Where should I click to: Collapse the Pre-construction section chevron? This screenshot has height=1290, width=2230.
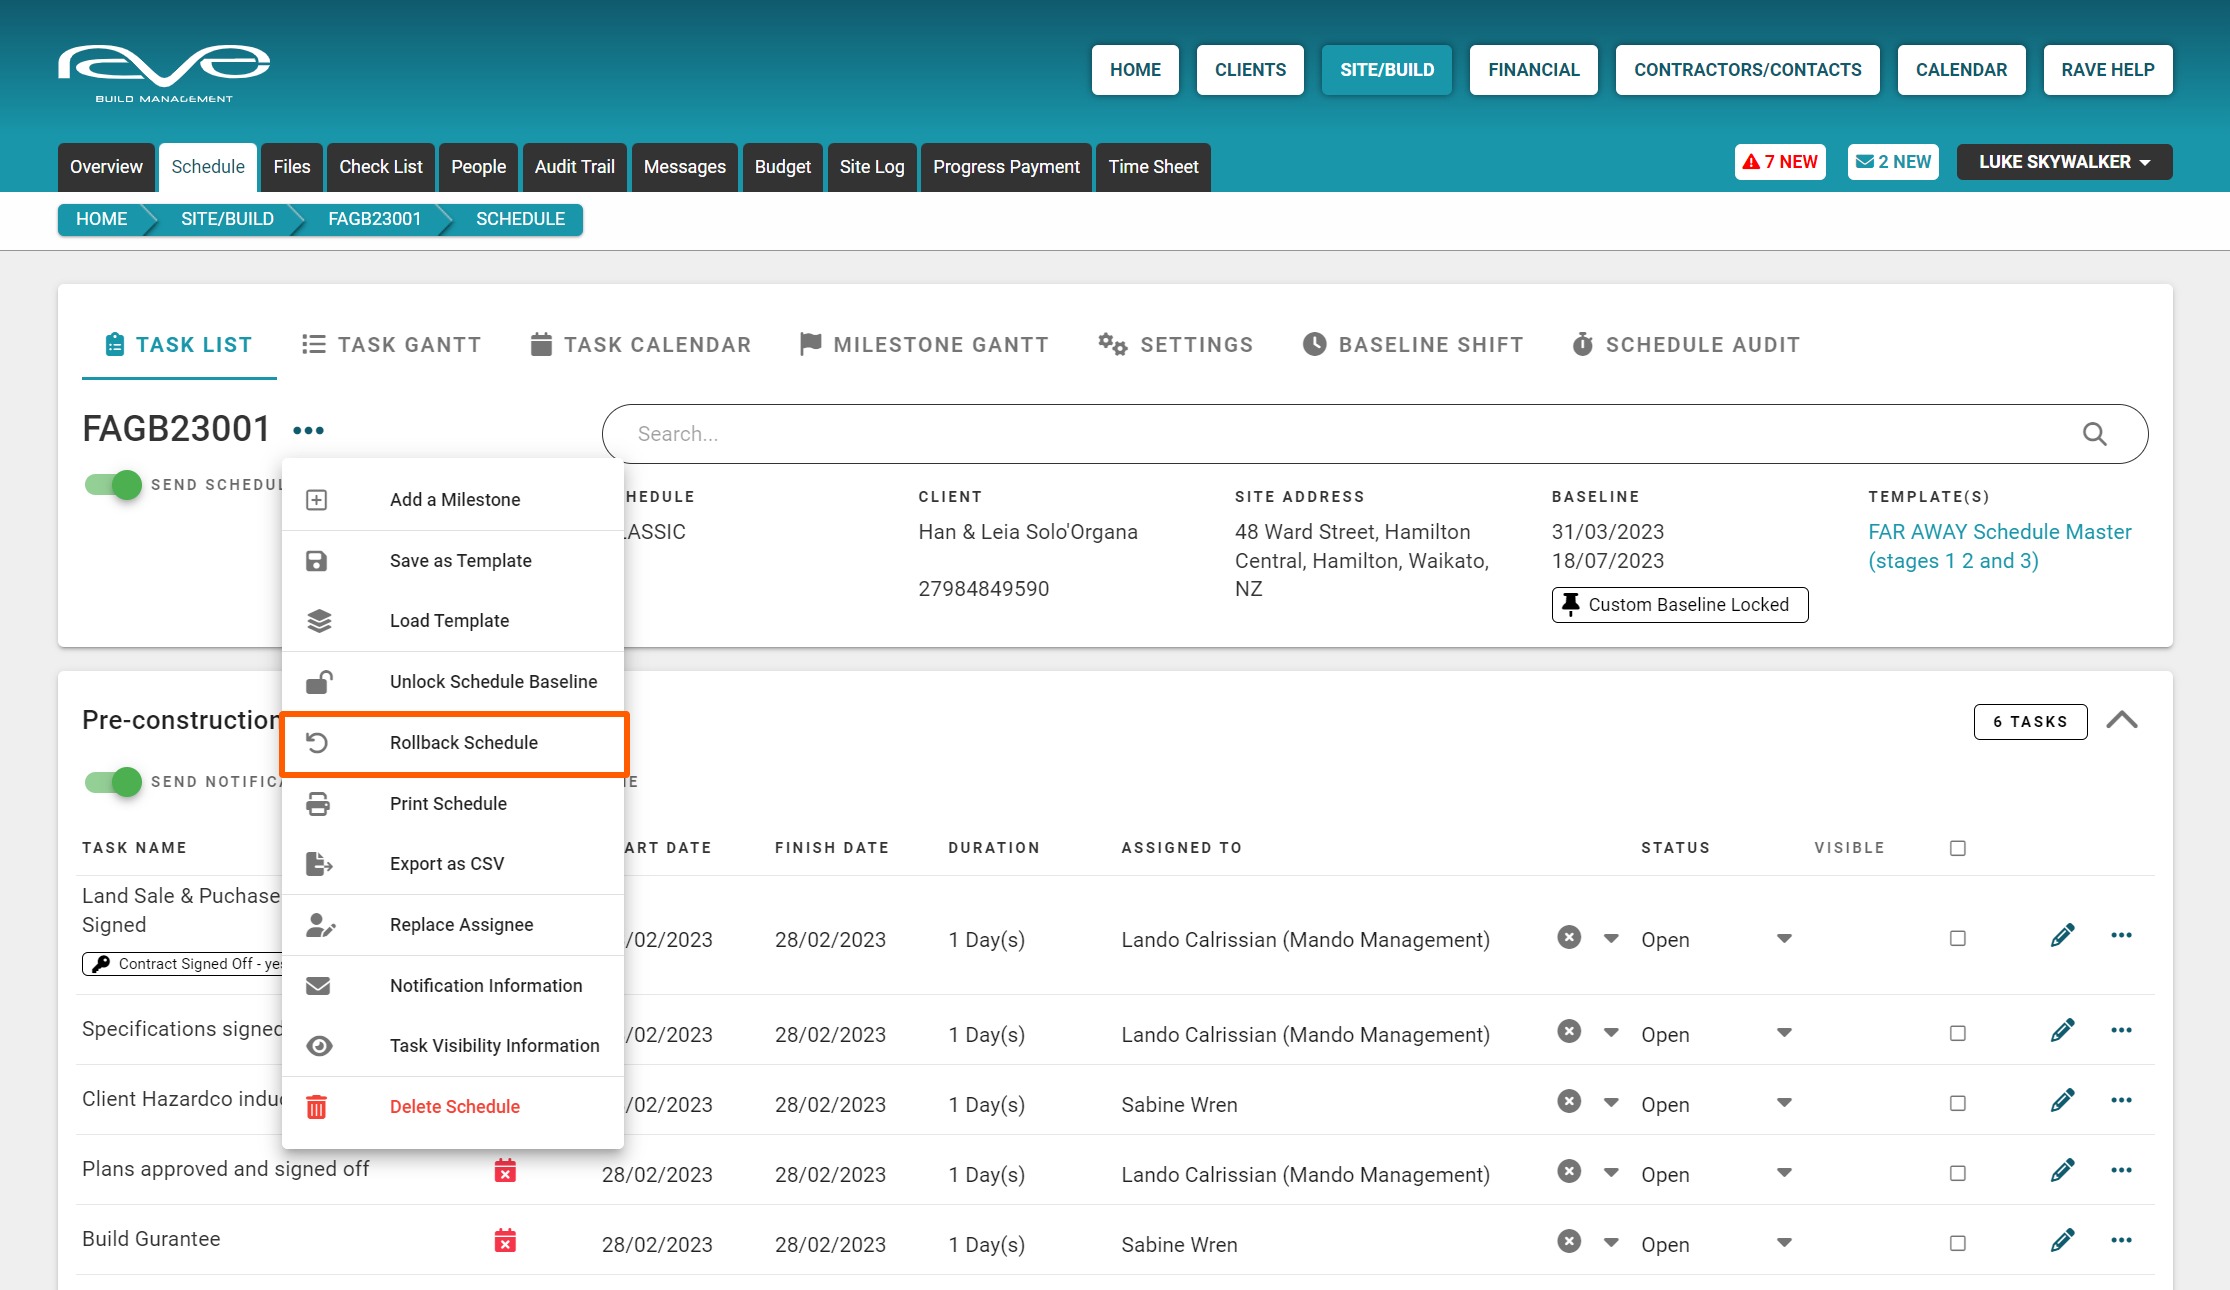2121,720
